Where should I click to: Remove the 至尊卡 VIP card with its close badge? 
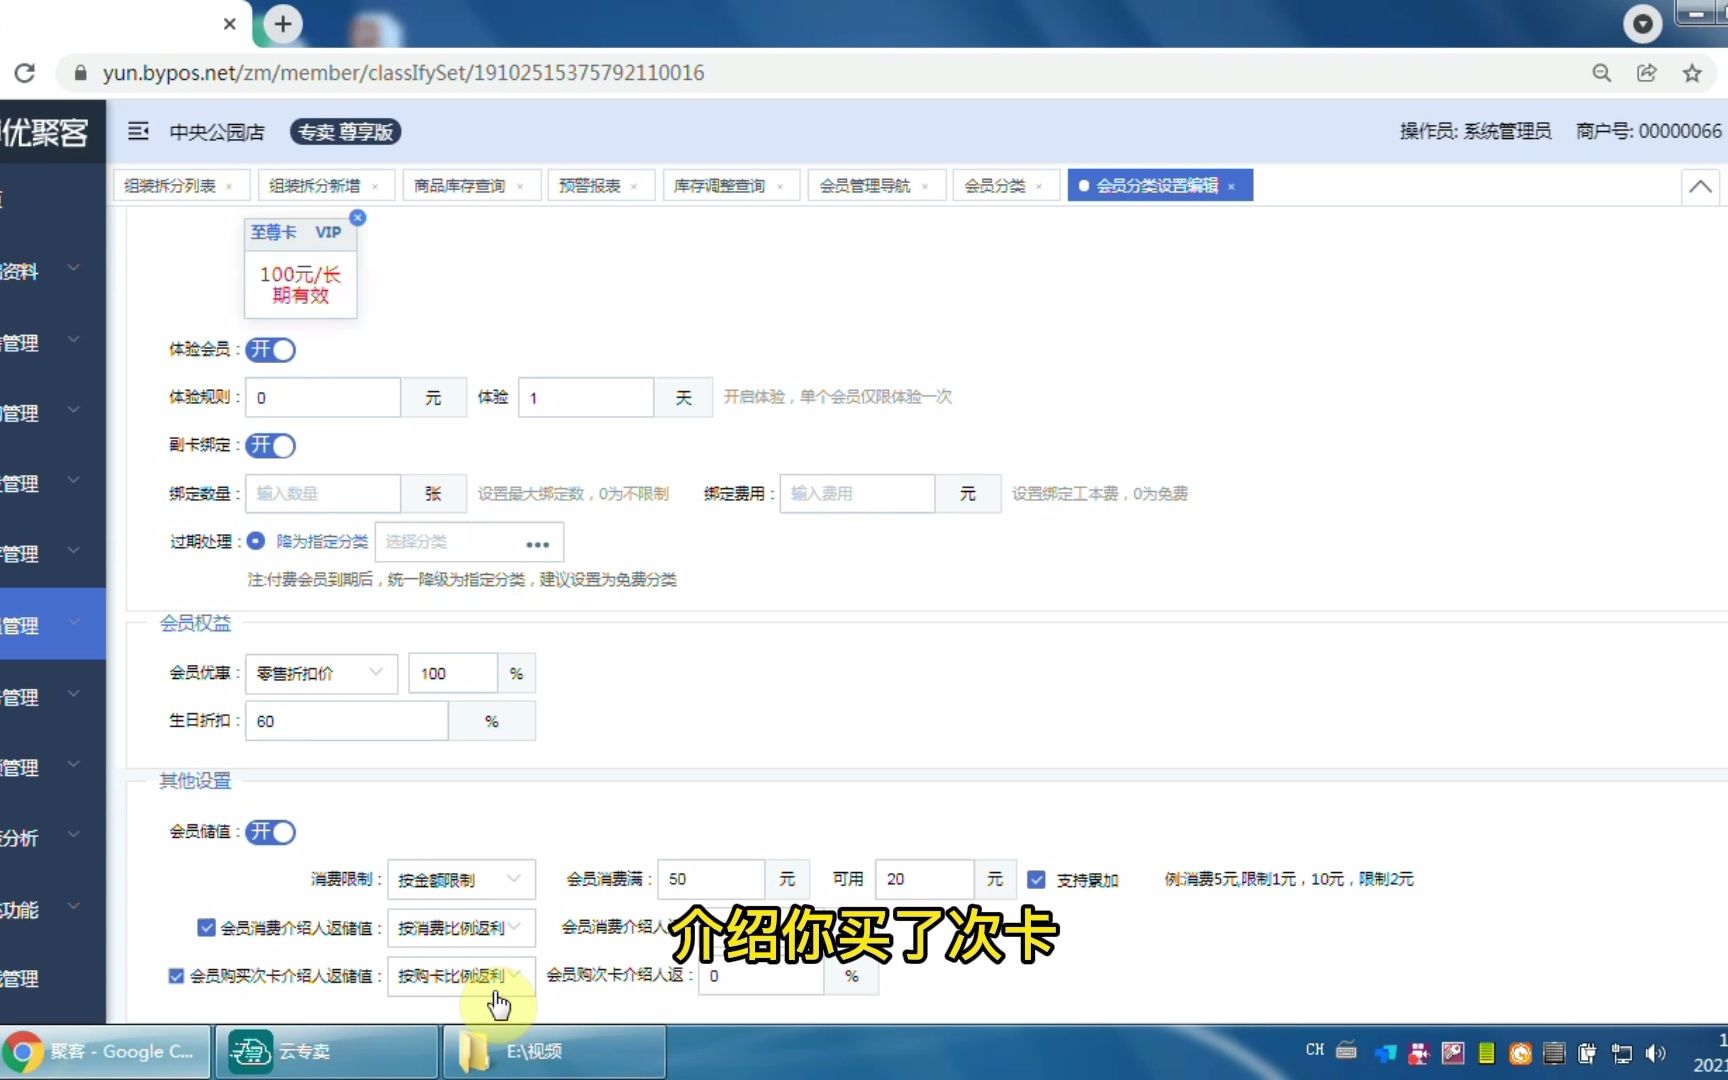358,218
